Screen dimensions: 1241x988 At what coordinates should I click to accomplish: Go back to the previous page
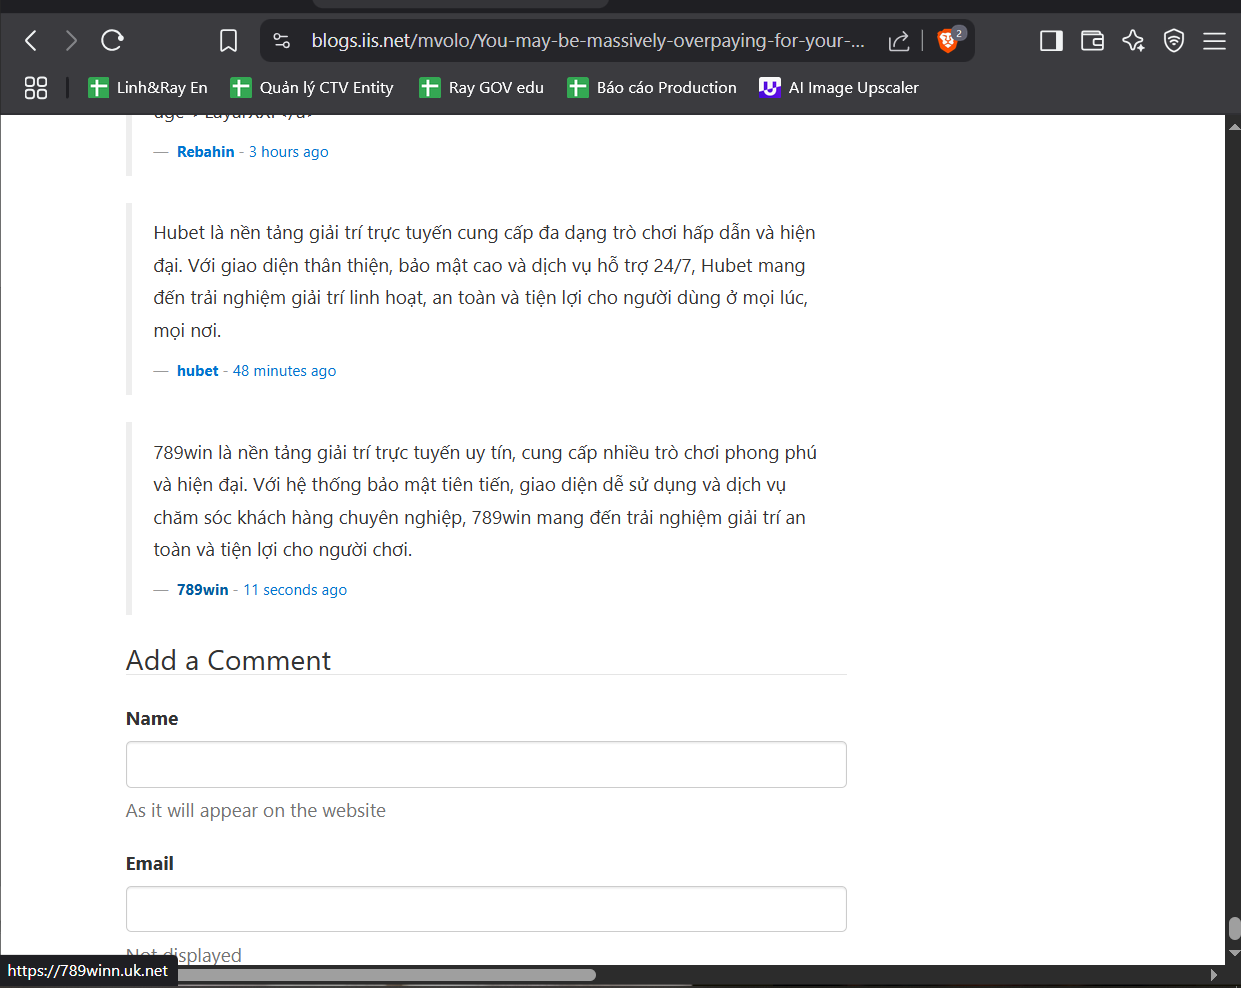pos(31,40)
